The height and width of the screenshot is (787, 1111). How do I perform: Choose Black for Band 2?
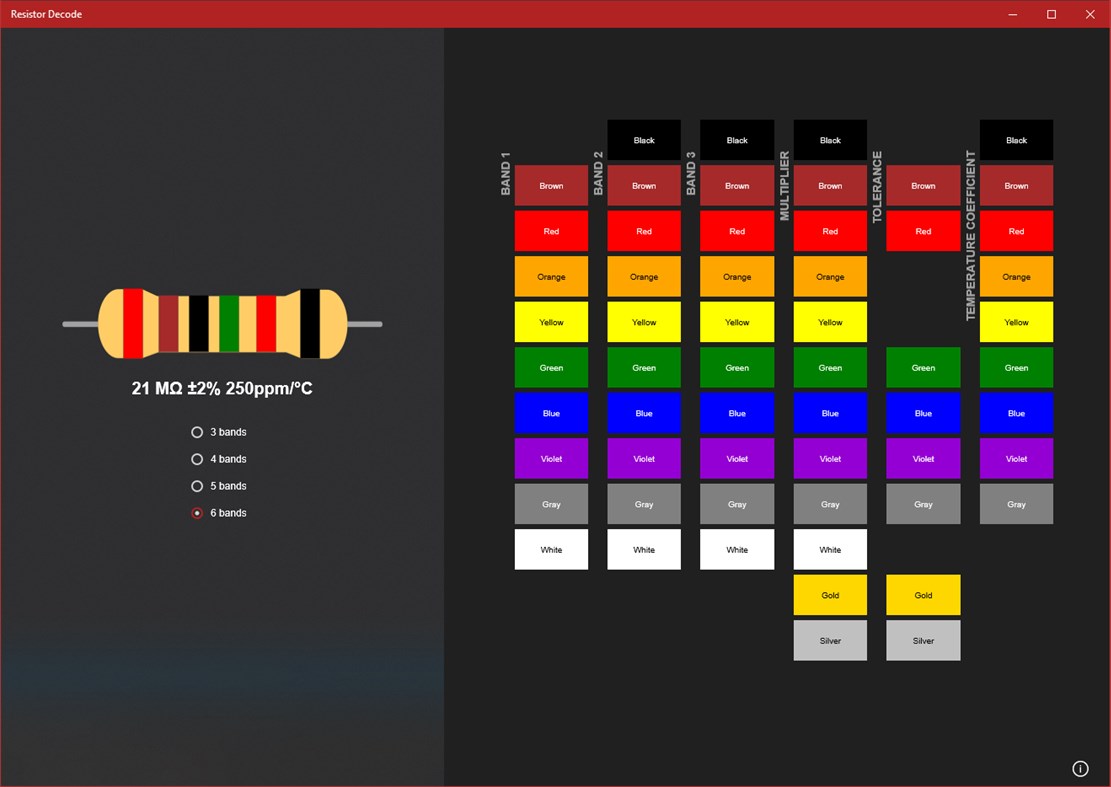(643, 140)
